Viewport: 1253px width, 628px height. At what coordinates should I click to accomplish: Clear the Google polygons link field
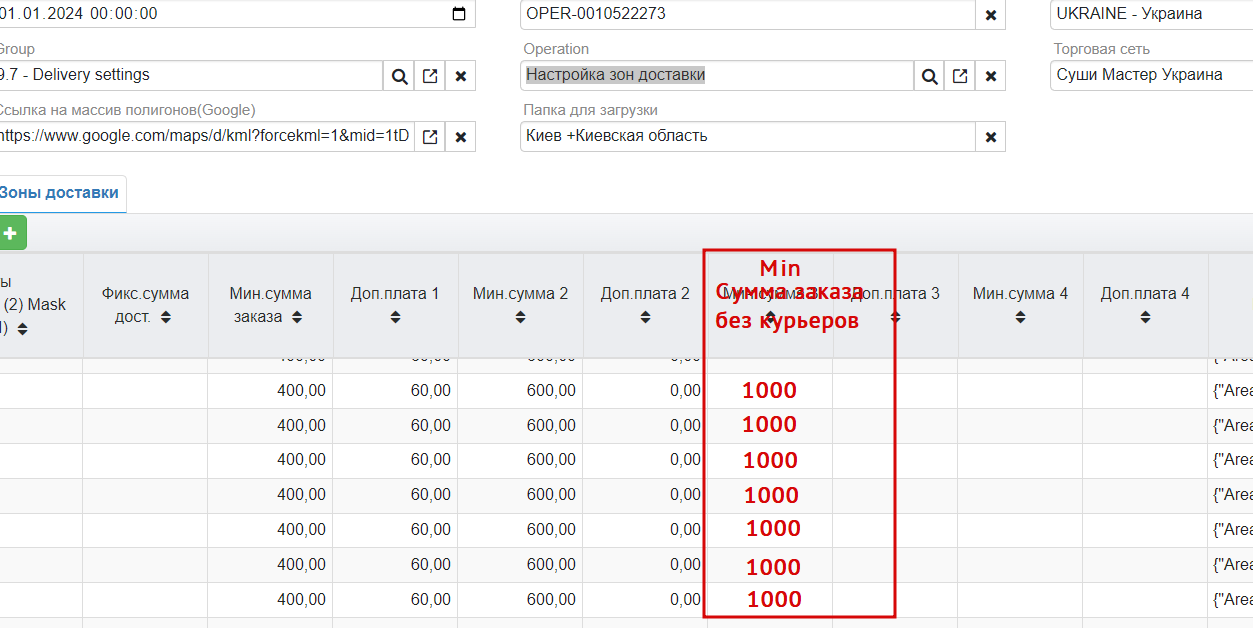tap(461, 137)
